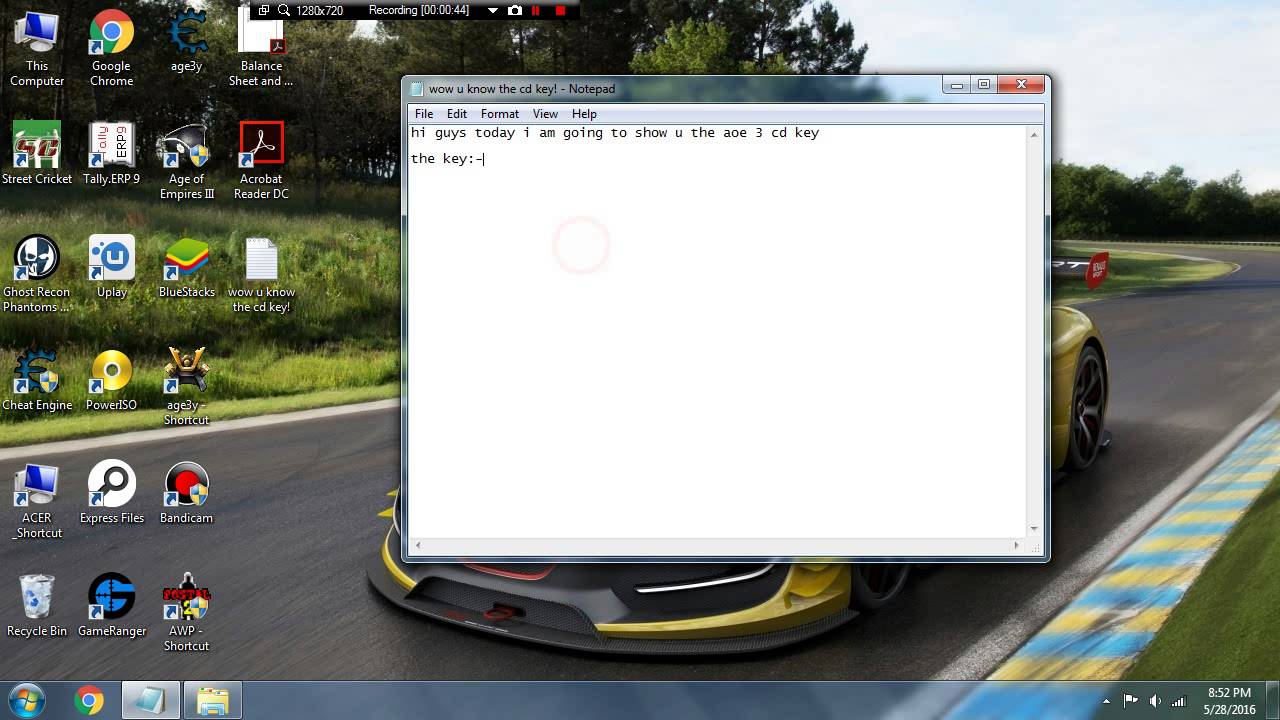Click Notepad vertical scrollbar down arrow
This screenshot has height=720, width=1280.
pos(1035,529)
